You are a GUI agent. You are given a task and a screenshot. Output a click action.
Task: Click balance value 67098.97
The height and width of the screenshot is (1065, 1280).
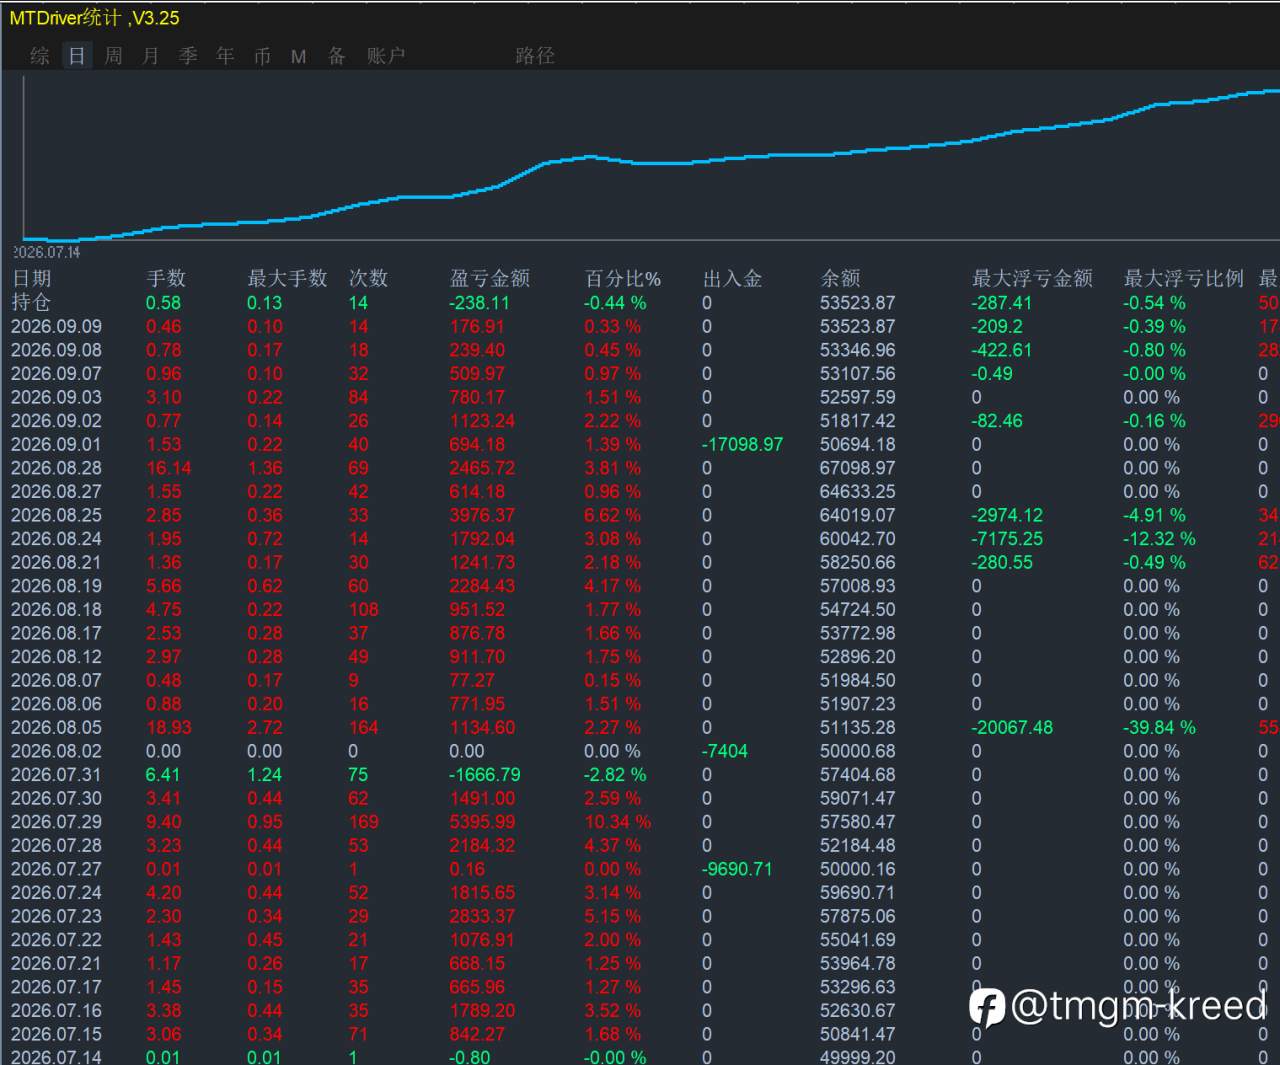tap(858, 468)
